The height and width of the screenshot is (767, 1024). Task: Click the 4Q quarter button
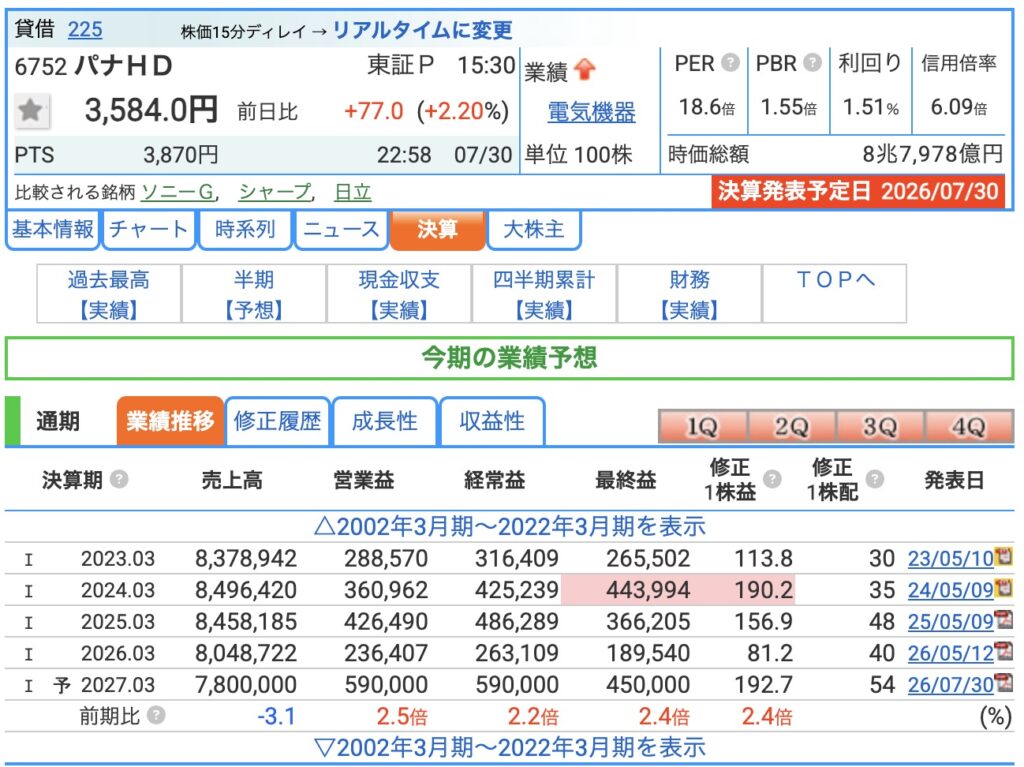click(968, 427)
